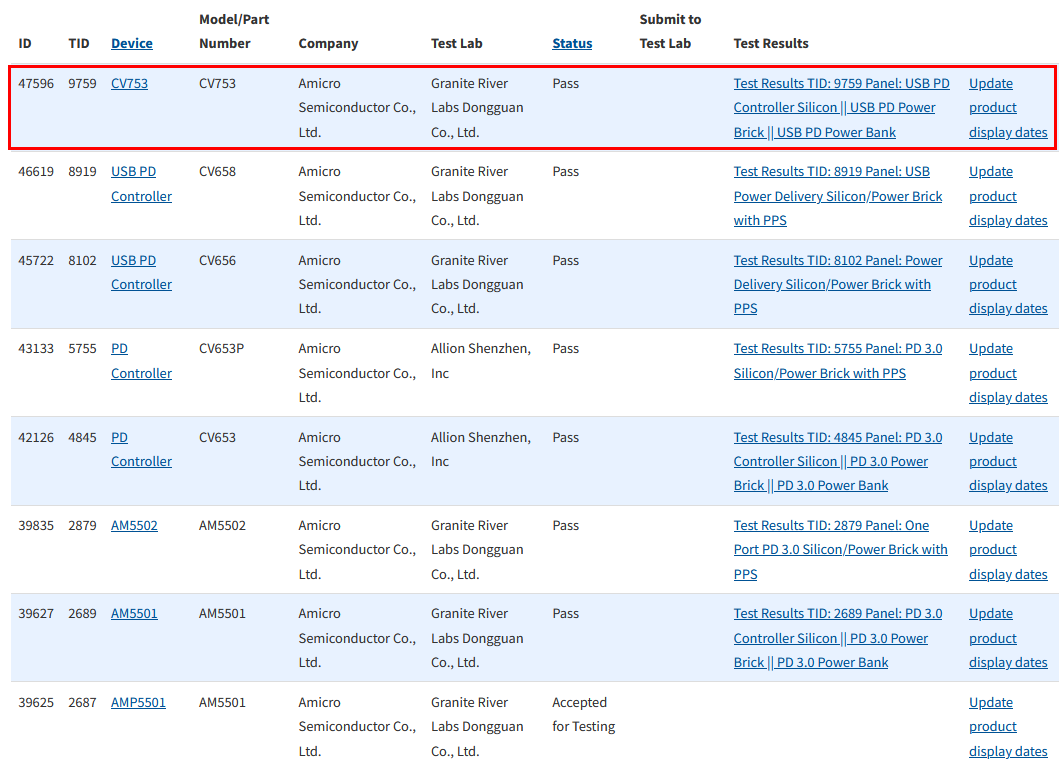The width and height of the screenshot is (1064, 765).
Task: Click model number CV653P
Action: coord(221,349)
